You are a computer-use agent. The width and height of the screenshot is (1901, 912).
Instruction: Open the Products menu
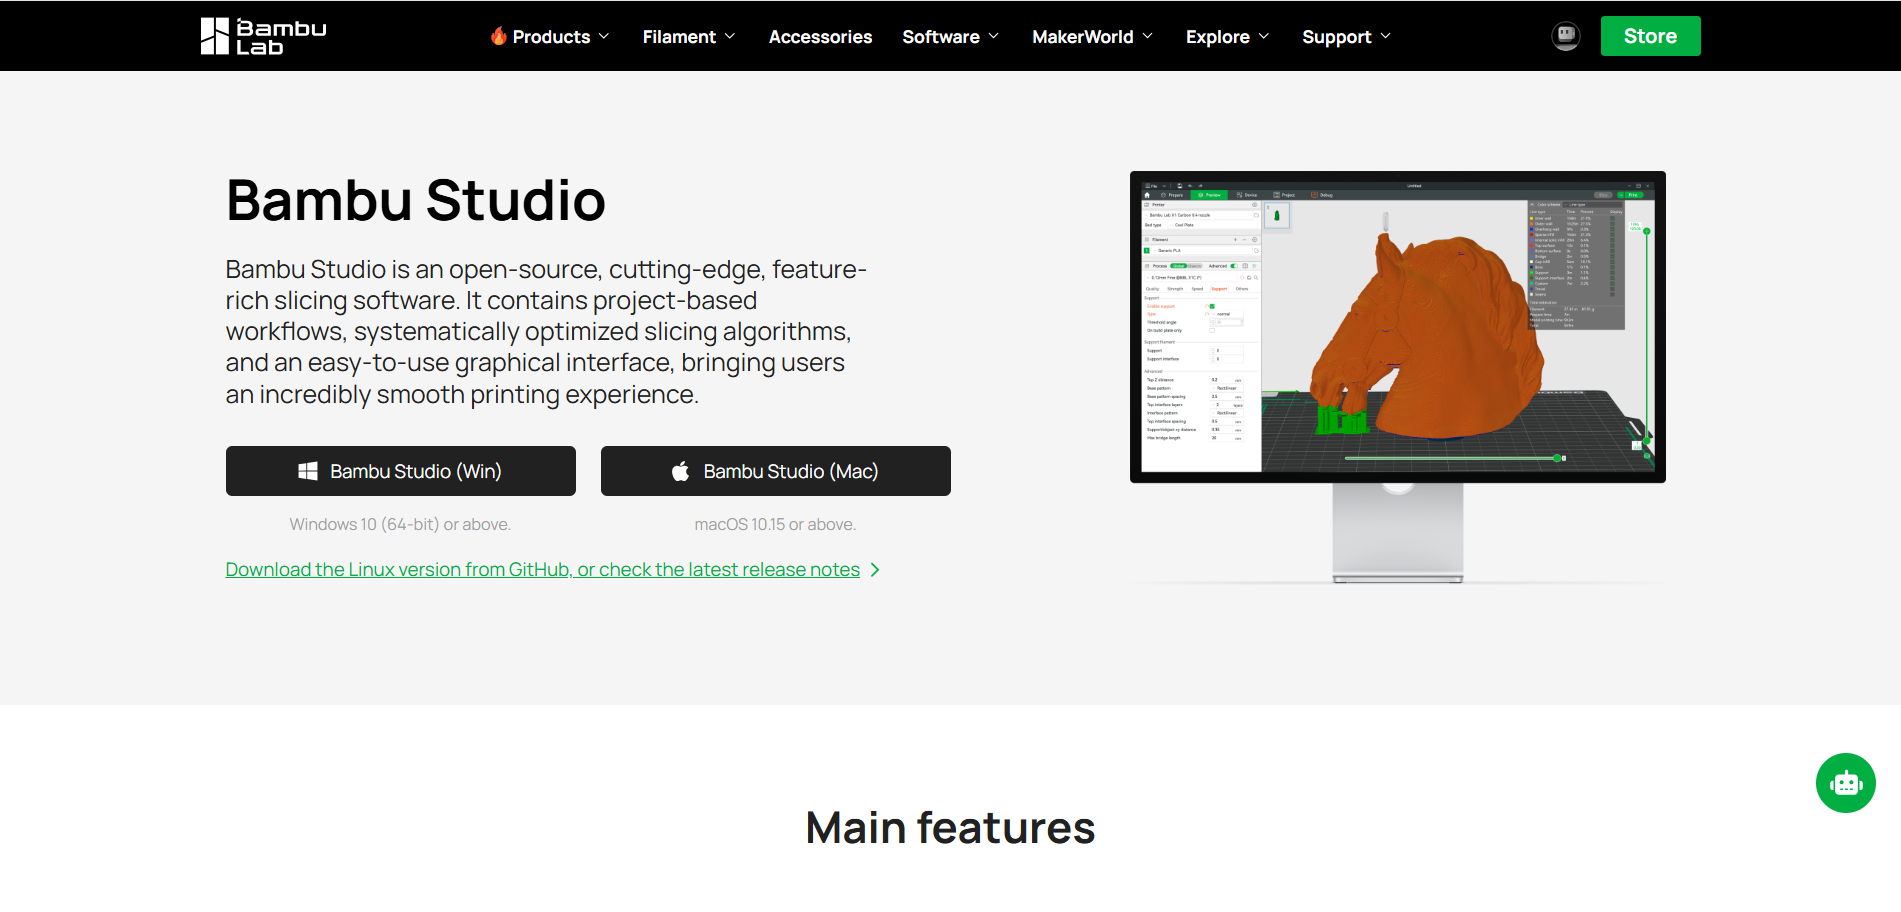click(550, 37)
